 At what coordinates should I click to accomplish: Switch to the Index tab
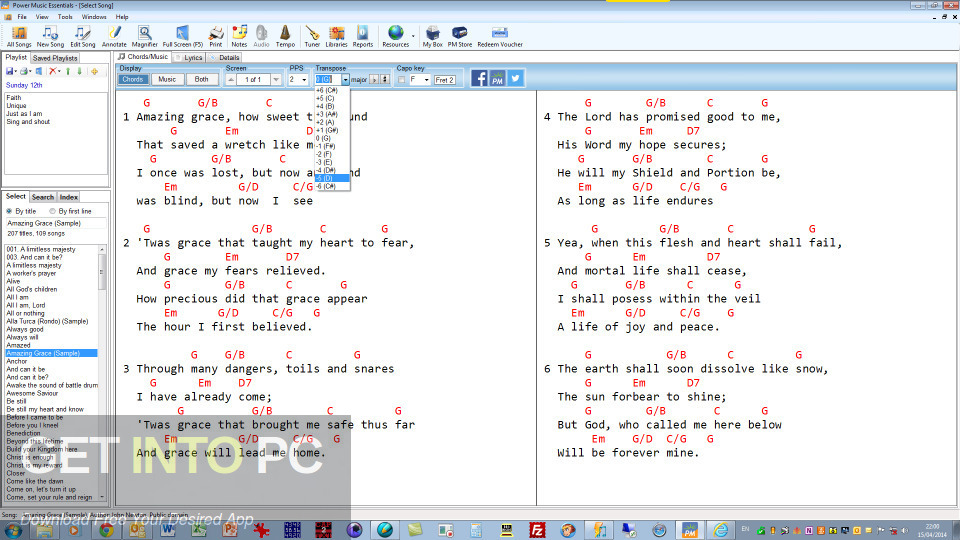point(69,197)
